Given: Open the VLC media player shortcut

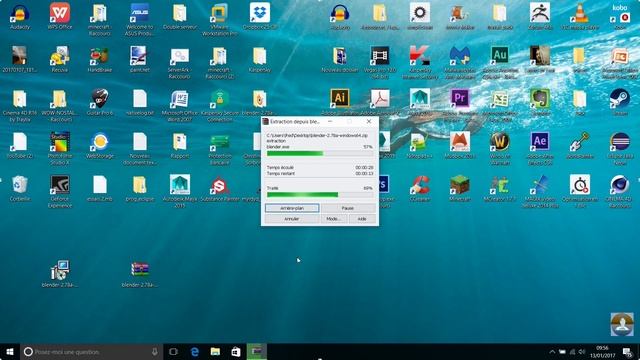Looking at the screenshot, I should click(580, 17).
